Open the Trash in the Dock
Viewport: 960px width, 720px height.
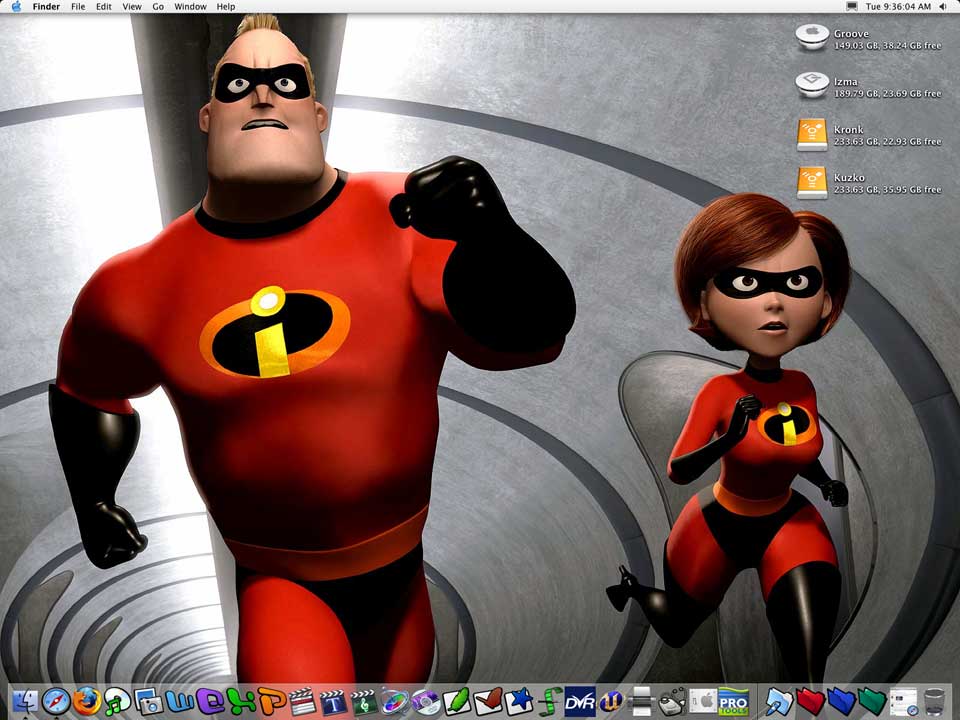(x=934, y=701)
